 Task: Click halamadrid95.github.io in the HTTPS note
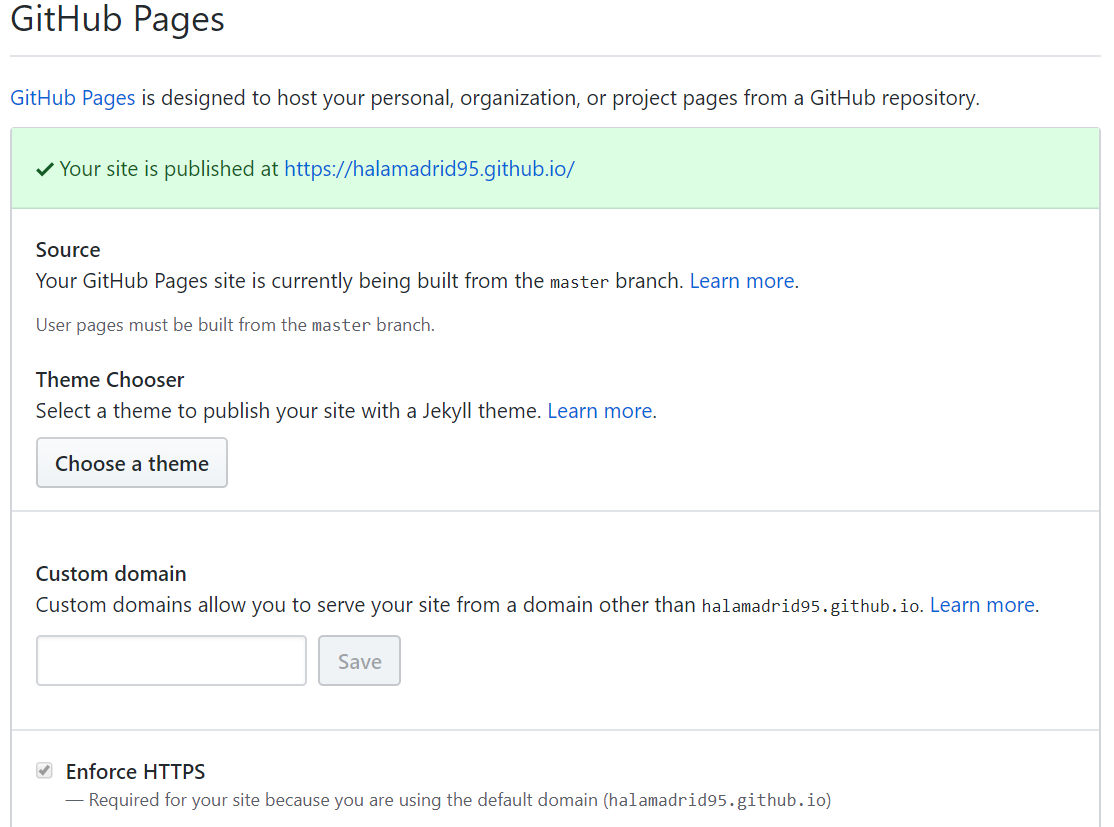coord(717,800)
